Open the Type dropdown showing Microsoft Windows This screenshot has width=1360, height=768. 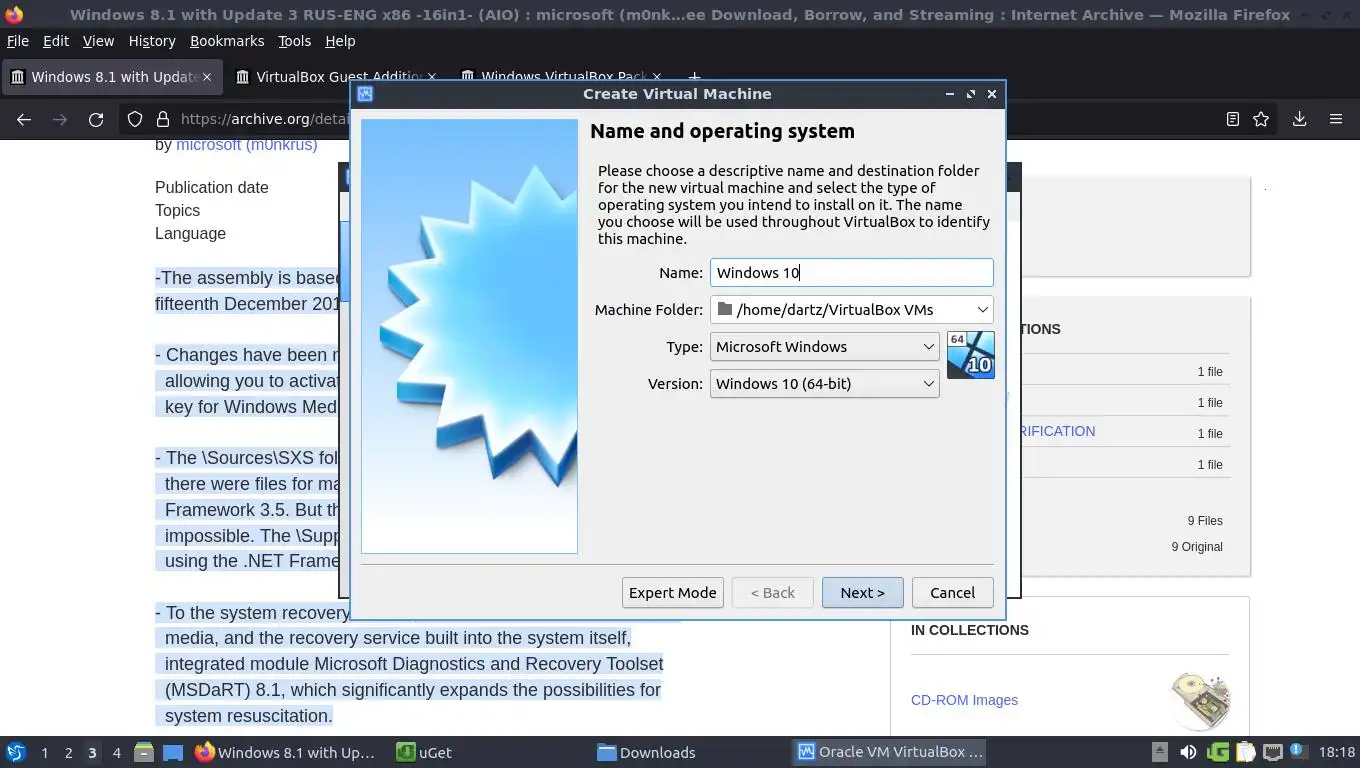pyautogui.click(x=824, y=346)
